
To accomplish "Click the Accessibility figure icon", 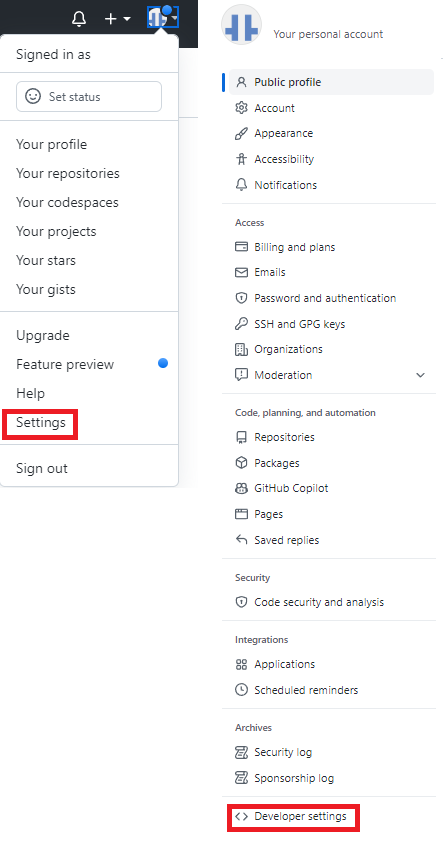I will coord(241,159).
